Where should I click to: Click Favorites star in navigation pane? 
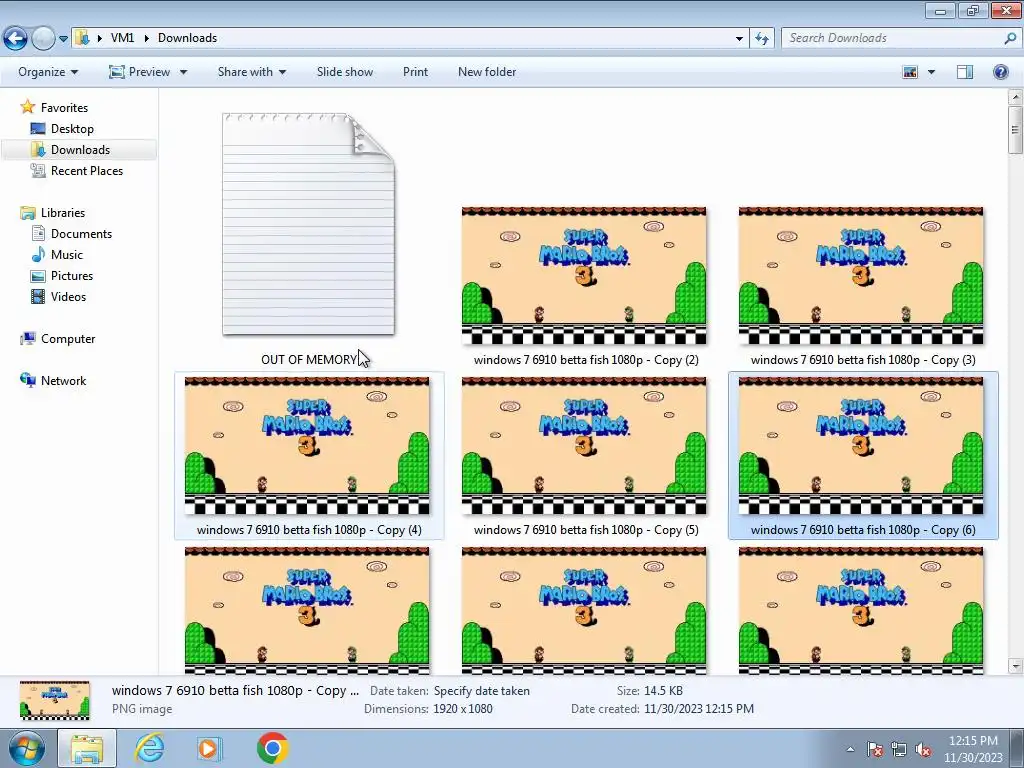click(x=27, y=107)
